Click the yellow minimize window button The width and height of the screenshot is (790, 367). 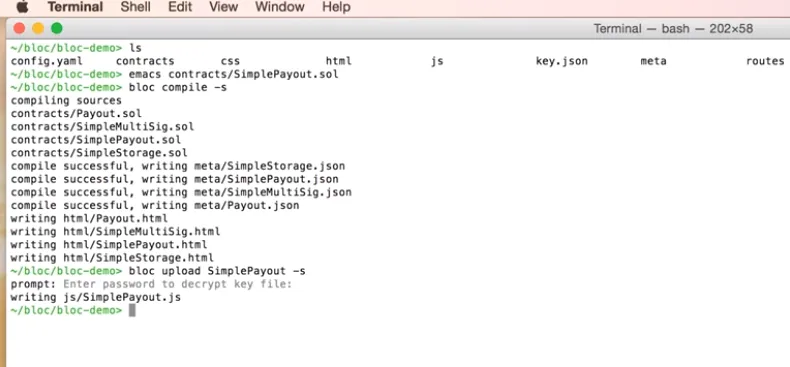point(38,28)
